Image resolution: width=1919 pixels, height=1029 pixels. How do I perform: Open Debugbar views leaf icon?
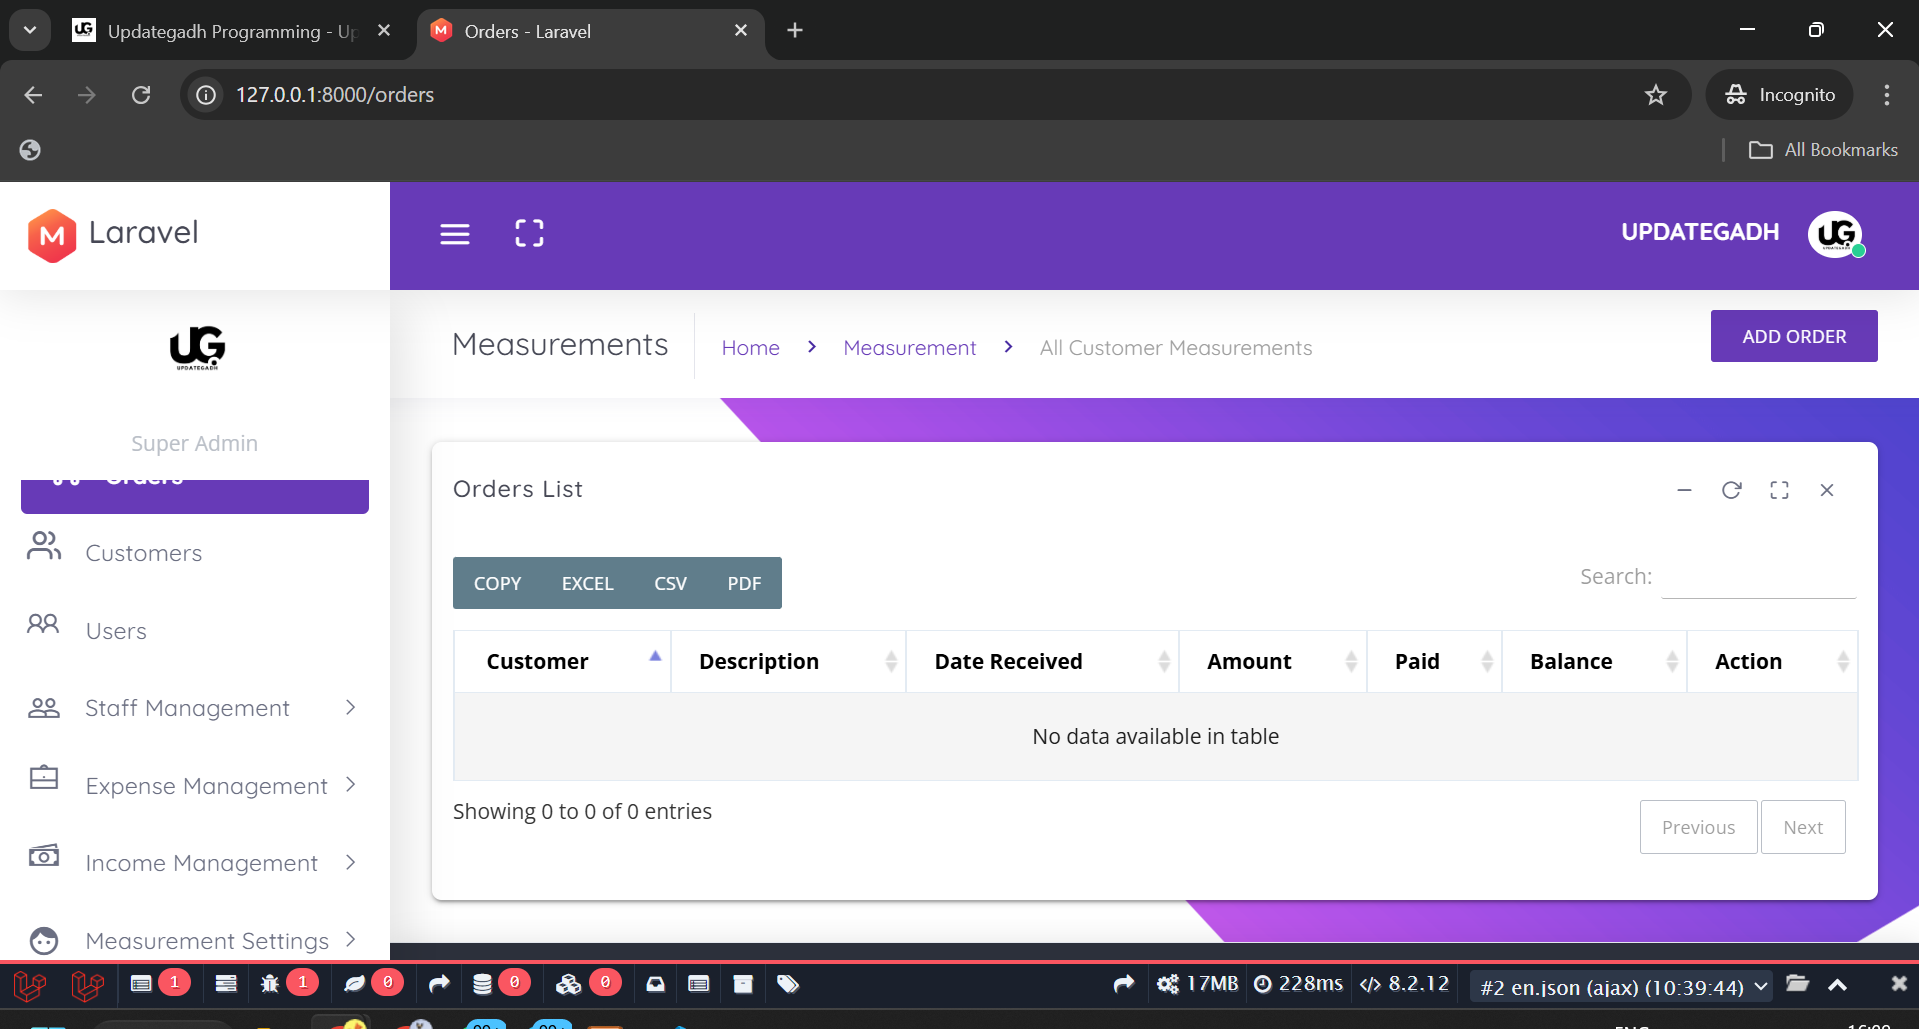point(354,984)
